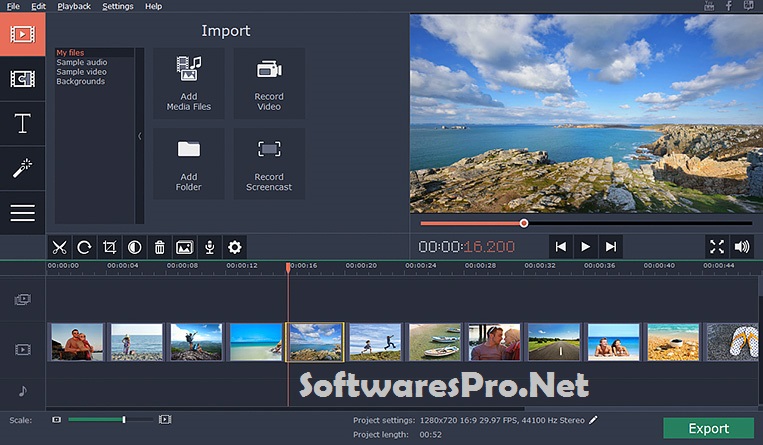Click the audio track music note icon

pos(22,391)
